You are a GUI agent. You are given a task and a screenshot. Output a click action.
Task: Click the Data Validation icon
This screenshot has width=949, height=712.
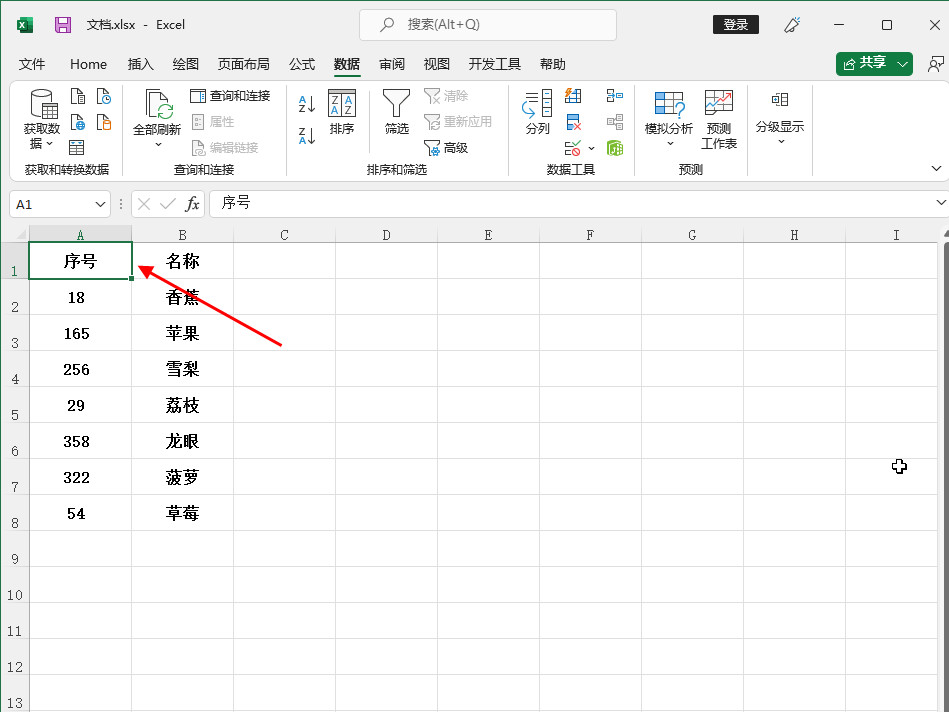573,148
